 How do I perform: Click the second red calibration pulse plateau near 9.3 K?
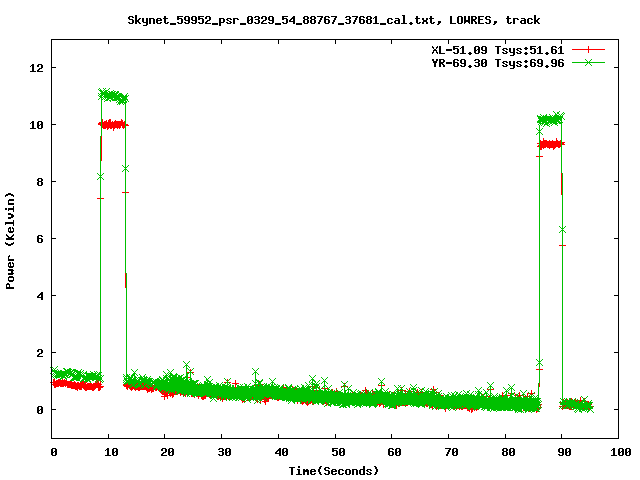click(551, 144)
